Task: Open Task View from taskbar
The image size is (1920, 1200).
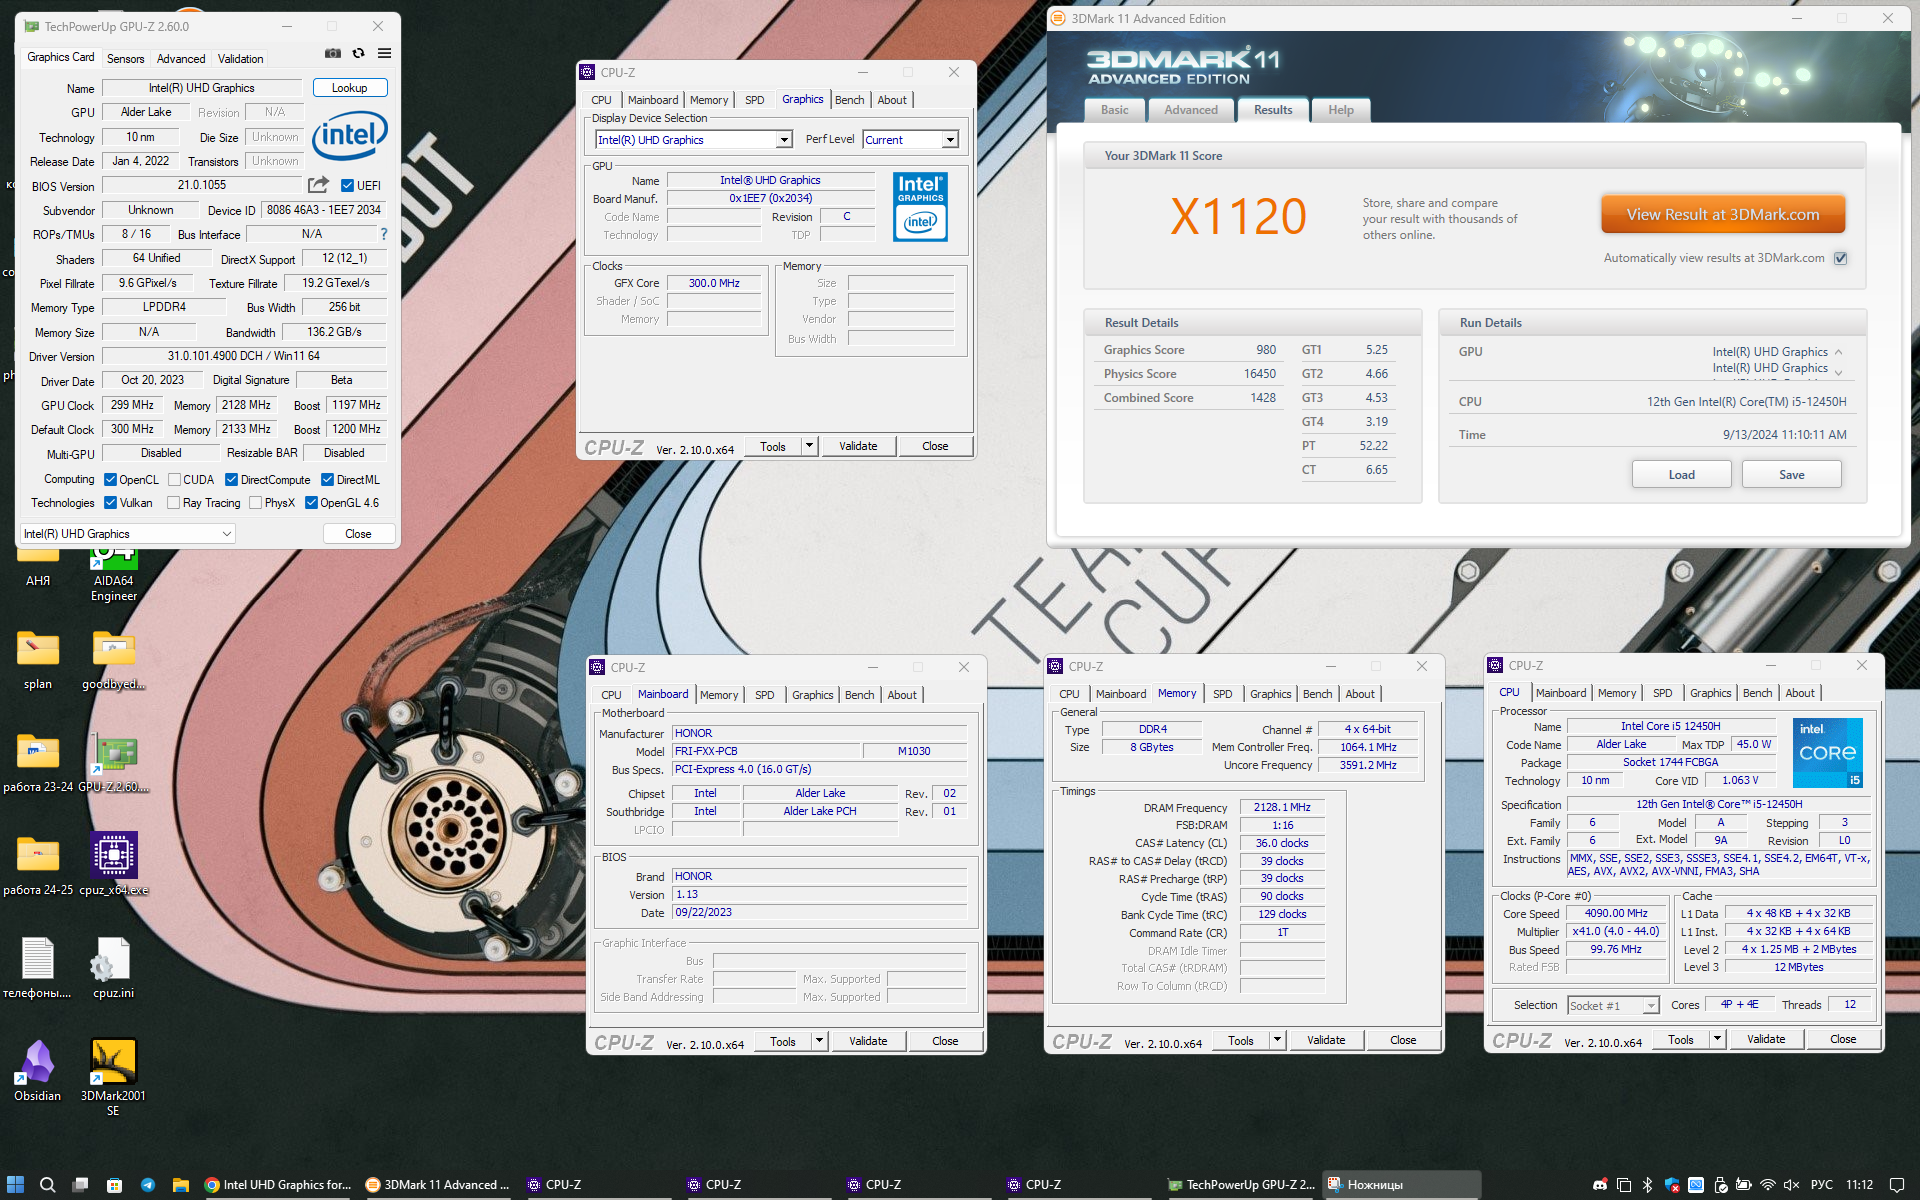Action: coord(81,1184)
